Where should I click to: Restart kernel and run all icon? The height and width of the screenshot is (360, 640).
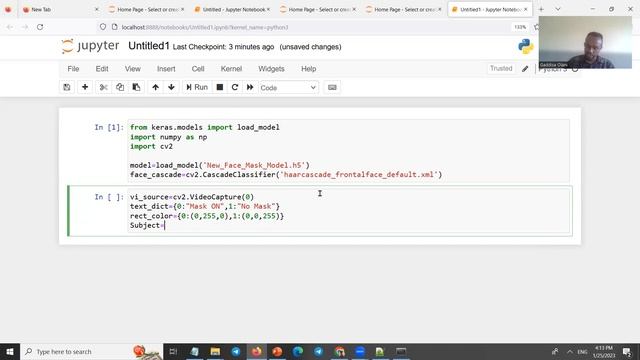250,87
